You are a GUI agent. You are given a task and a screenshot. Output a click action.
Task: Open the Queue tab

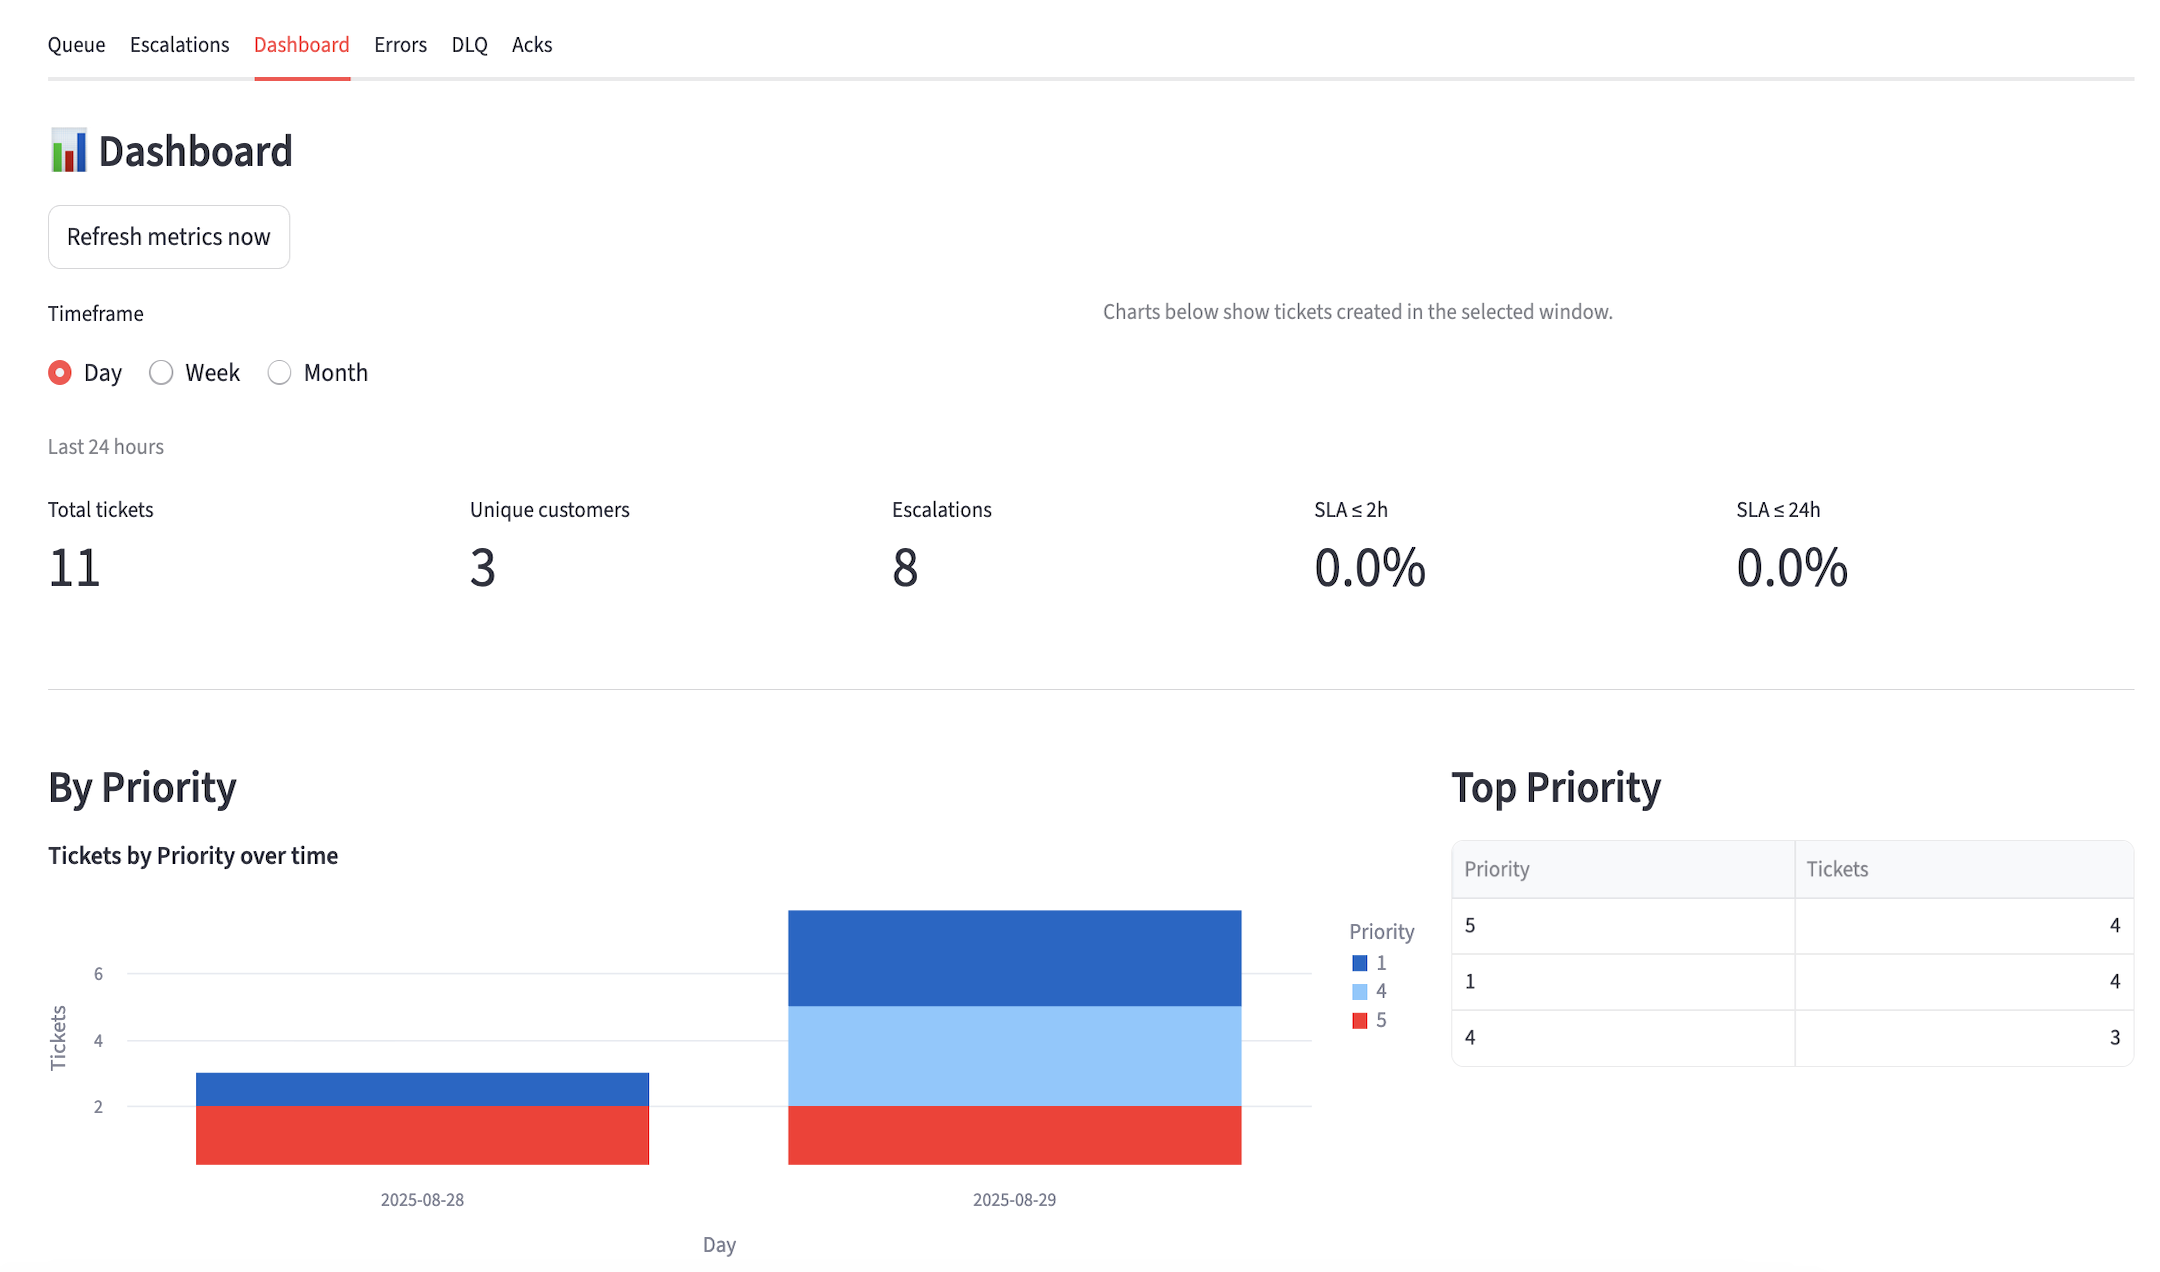pos(76,45)
